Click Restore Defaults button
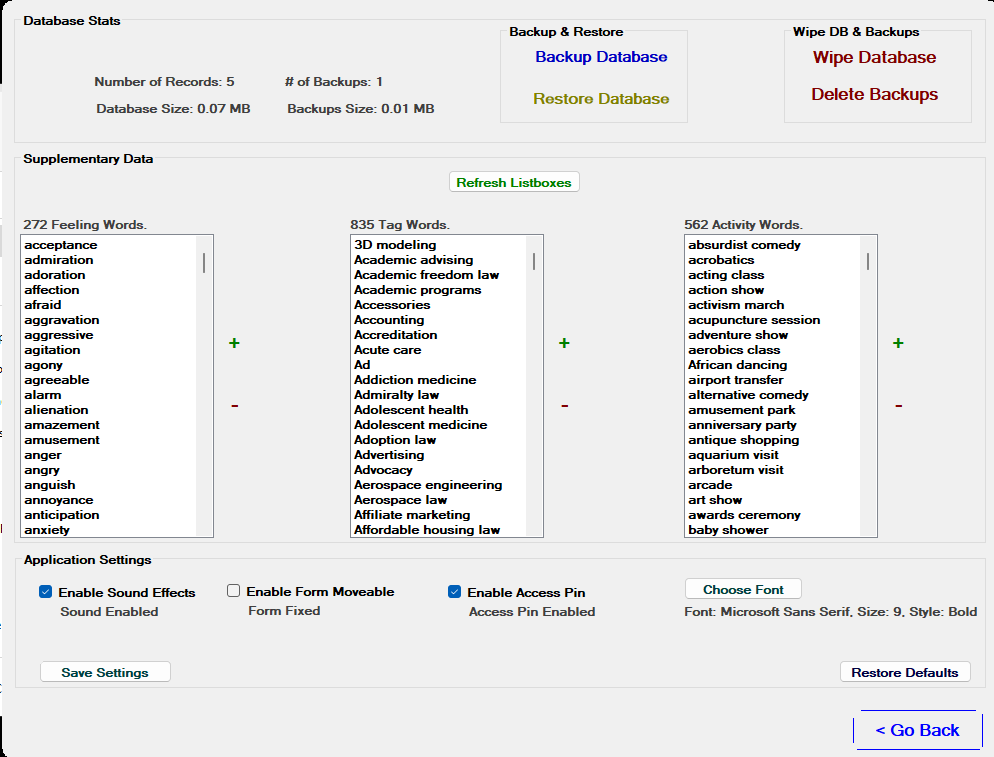994x757 pixels. point(905,672)
